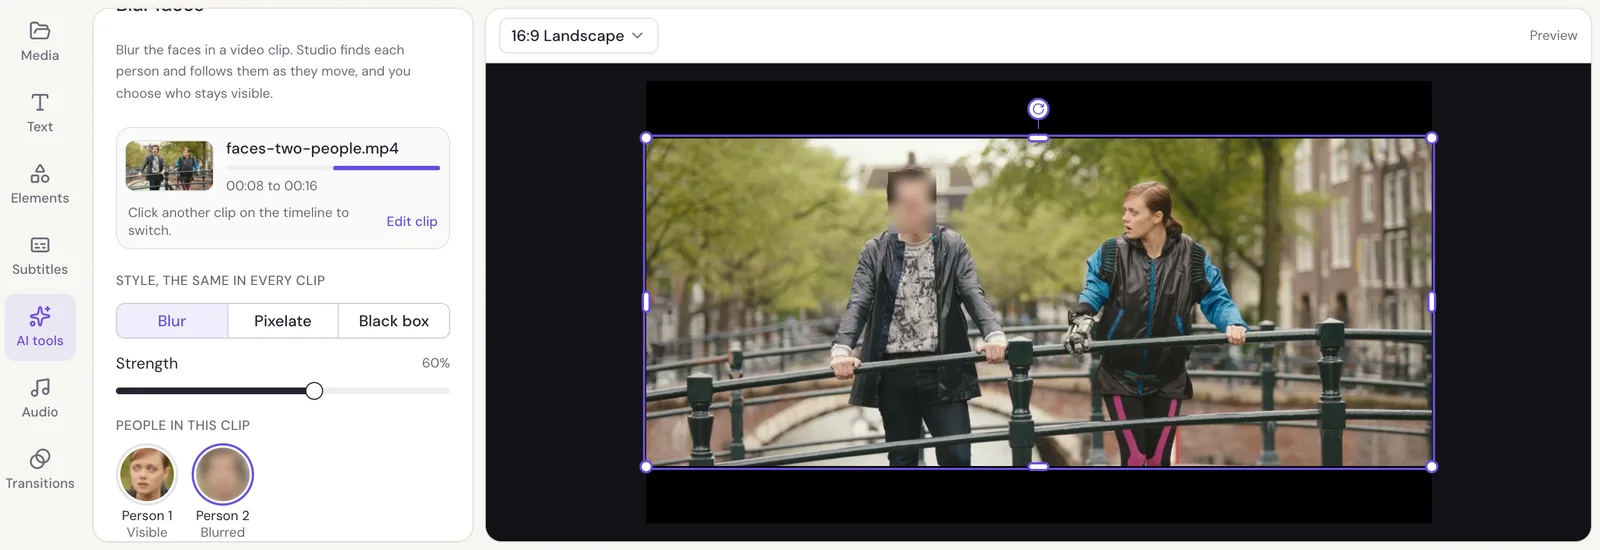Click the left edge handle of video
This screenshot has height=550, width=1600.
point(646,301)
